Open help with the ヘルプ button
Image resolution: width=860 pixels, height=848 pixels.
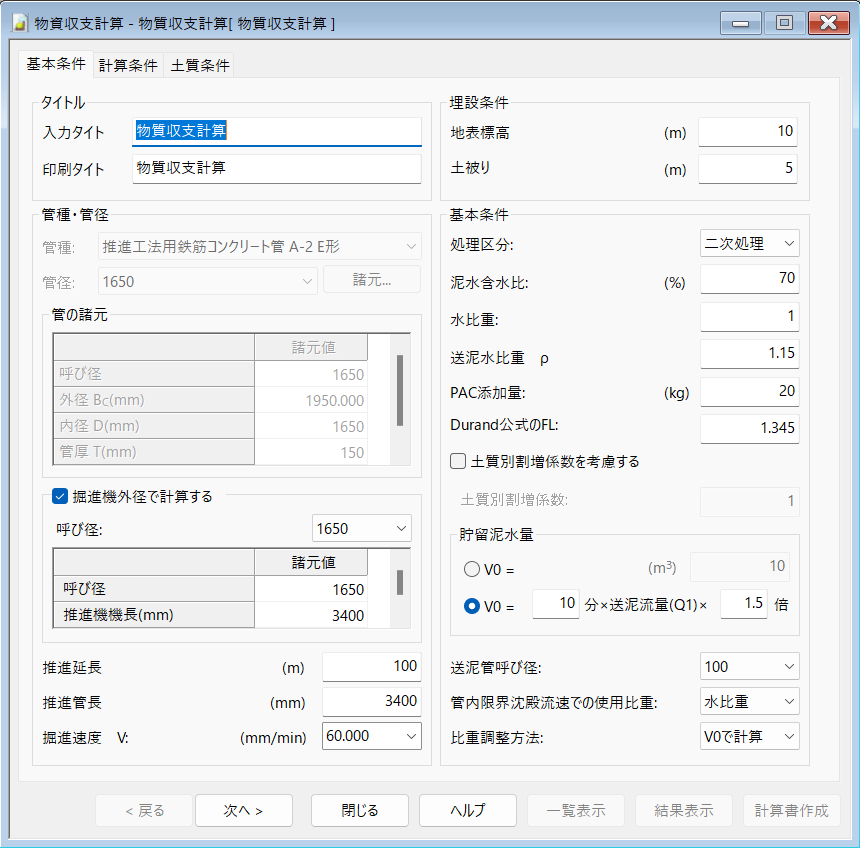[x=467, y=810]
